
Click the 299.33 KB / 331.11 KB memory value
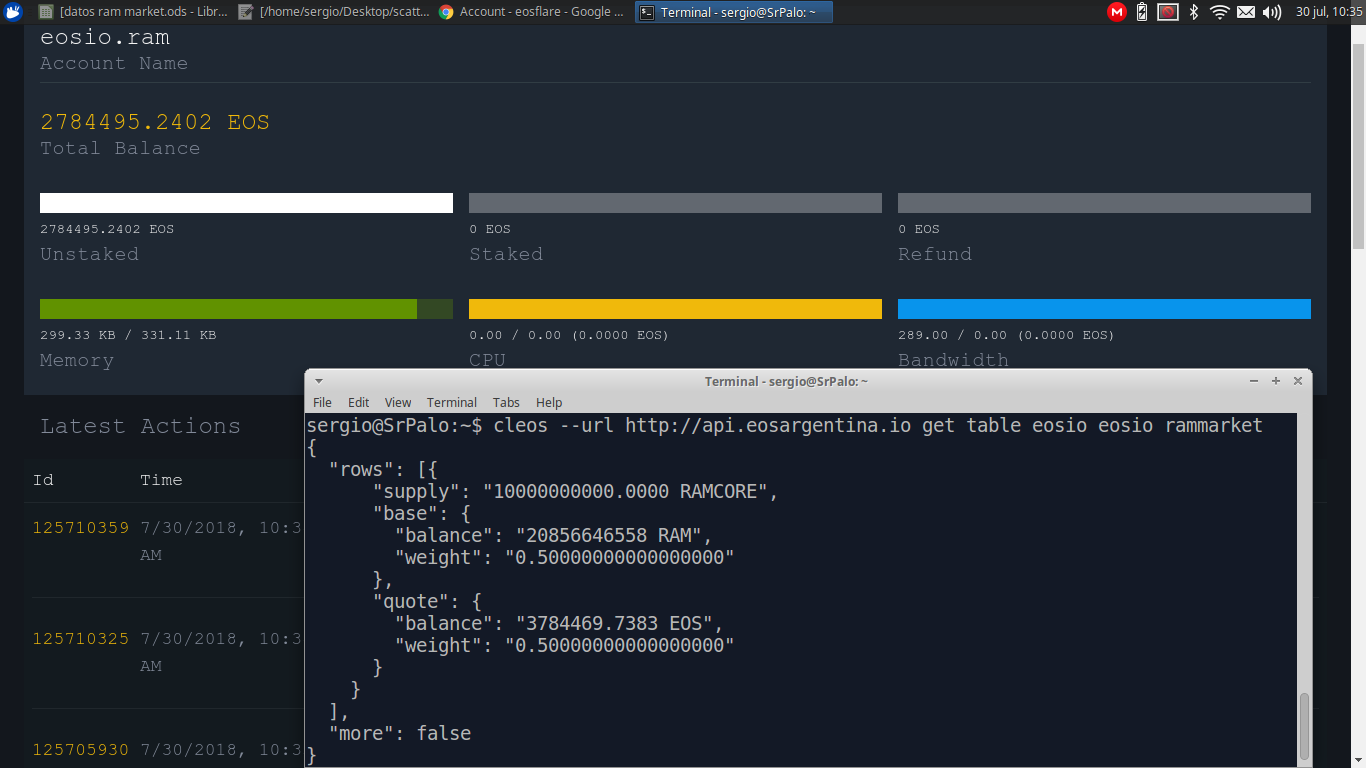click(x=128, y=335)
